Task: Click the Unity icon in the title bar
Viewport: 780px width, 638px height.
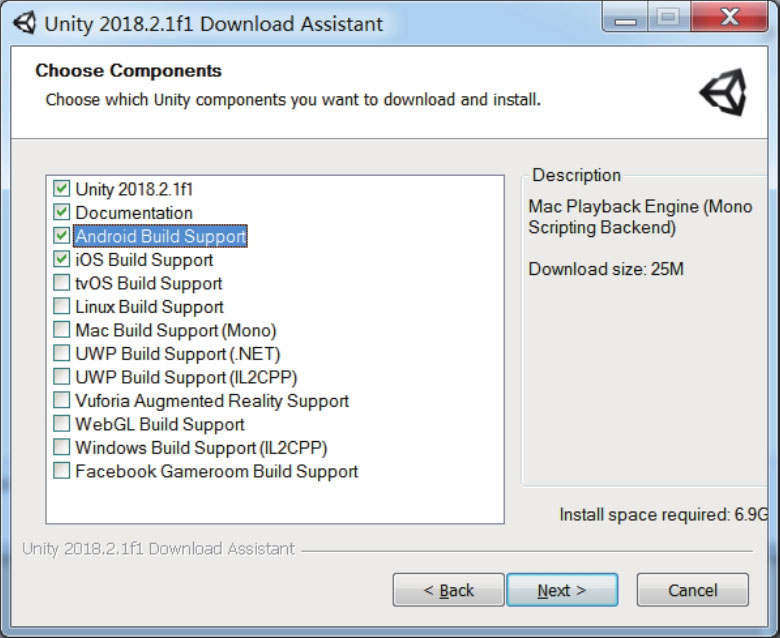Action: [x=24, y=23]
